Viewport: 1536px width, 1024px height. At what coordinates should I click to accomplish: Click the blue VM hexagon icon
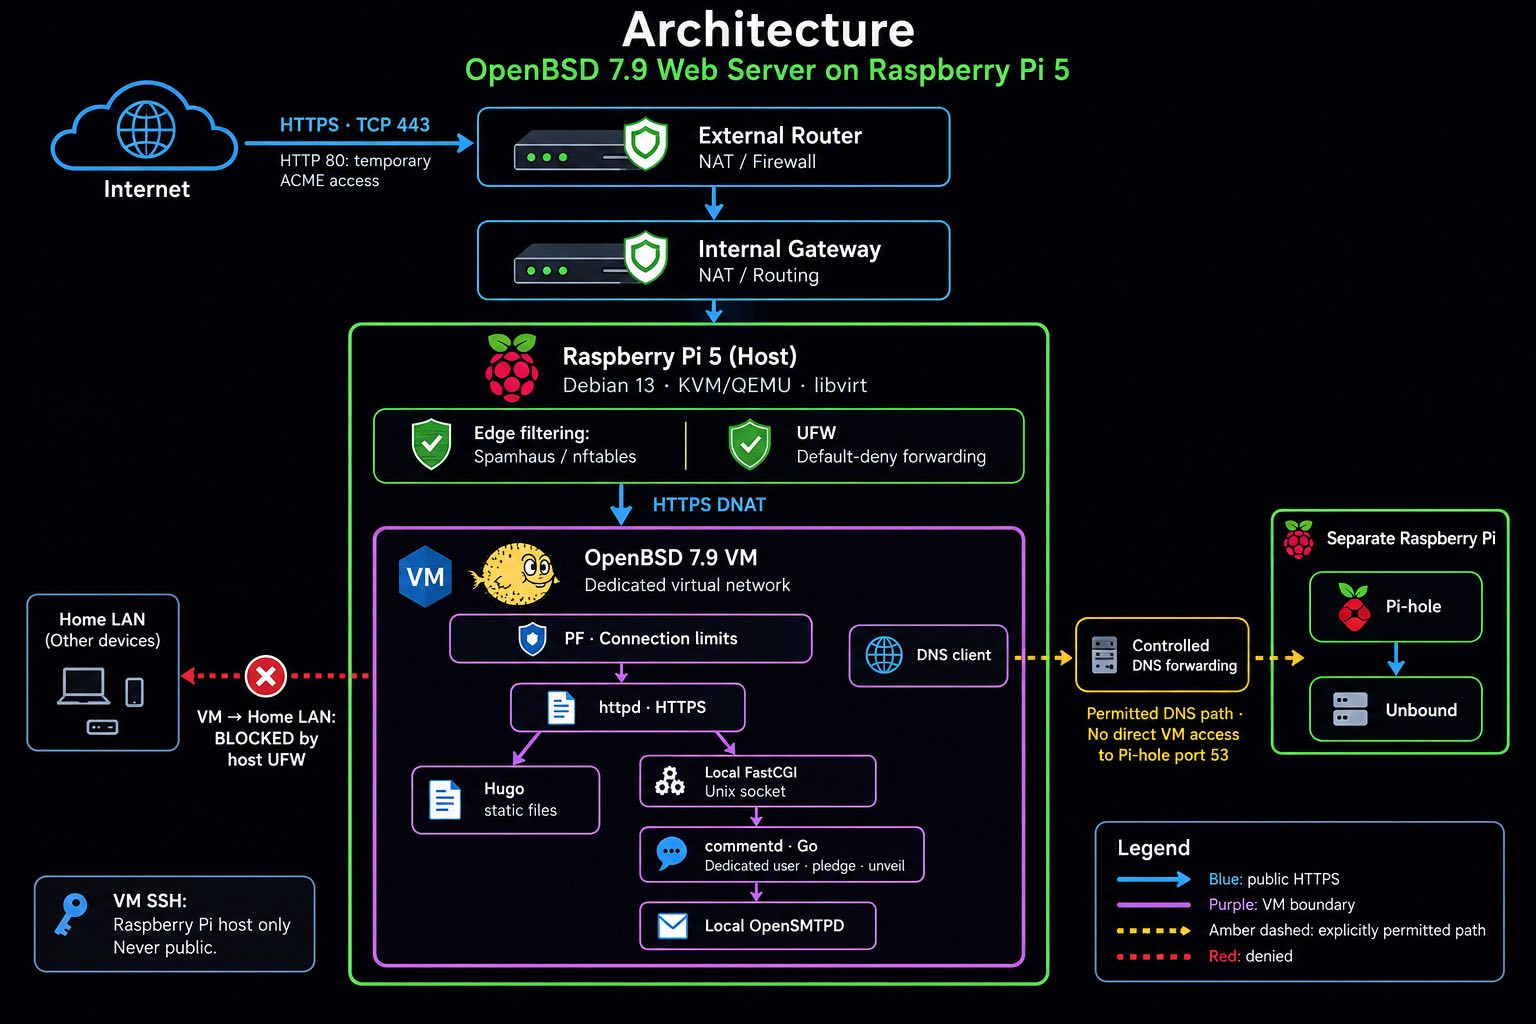coord(425,576)
